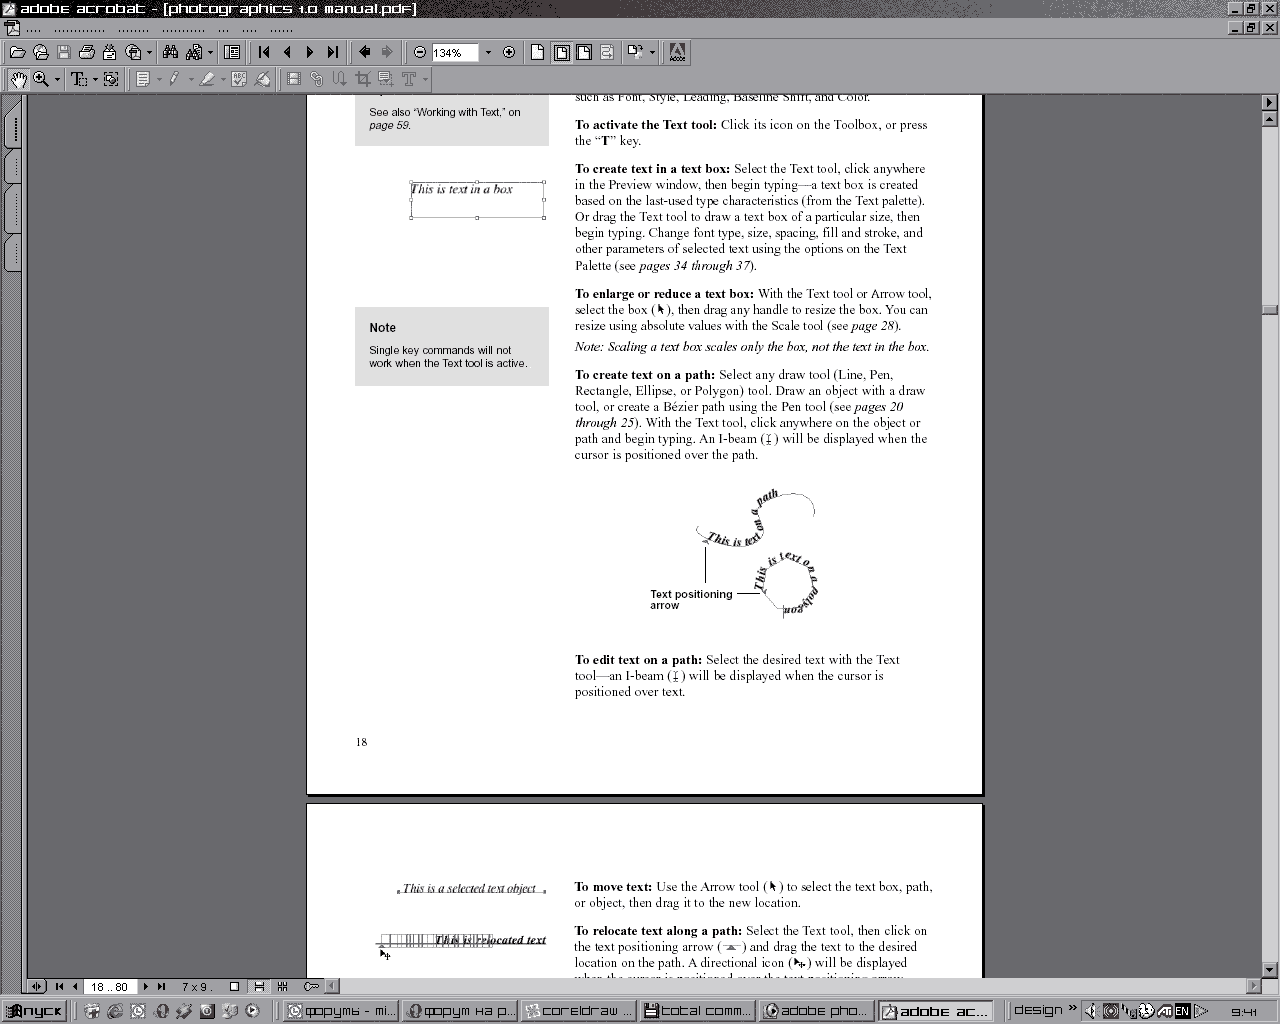Click the key security icon in status bar
The width and height of the screenshot is (1280, 1024).
(x=311, y=987)
